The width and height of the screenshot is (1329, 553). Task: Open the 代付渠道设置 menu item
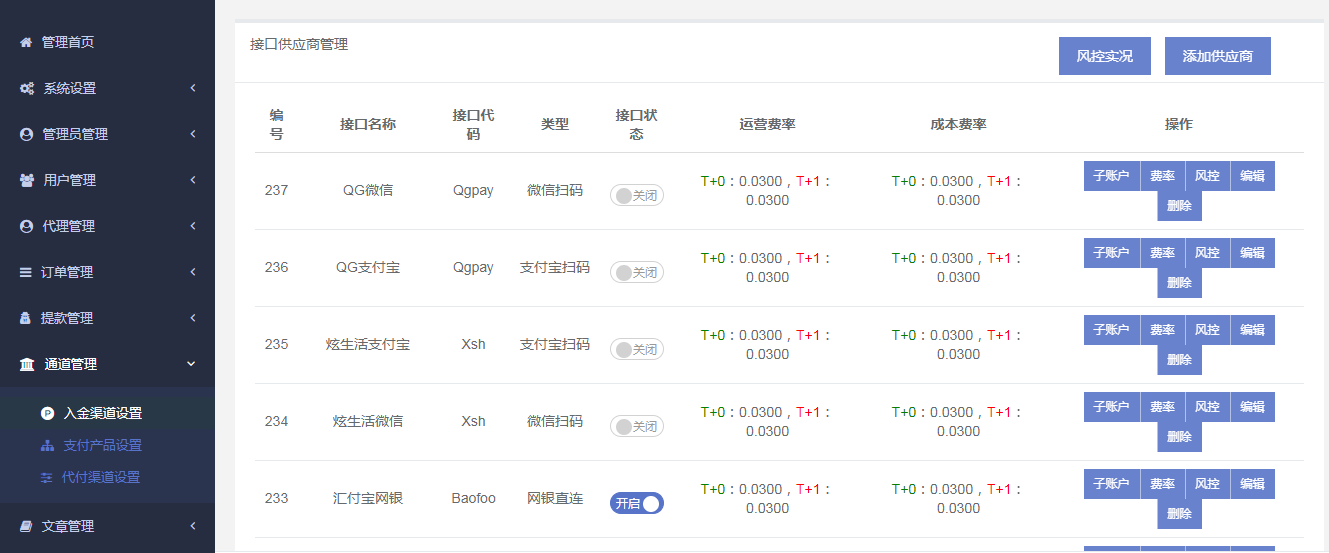(x=100, y=478)
